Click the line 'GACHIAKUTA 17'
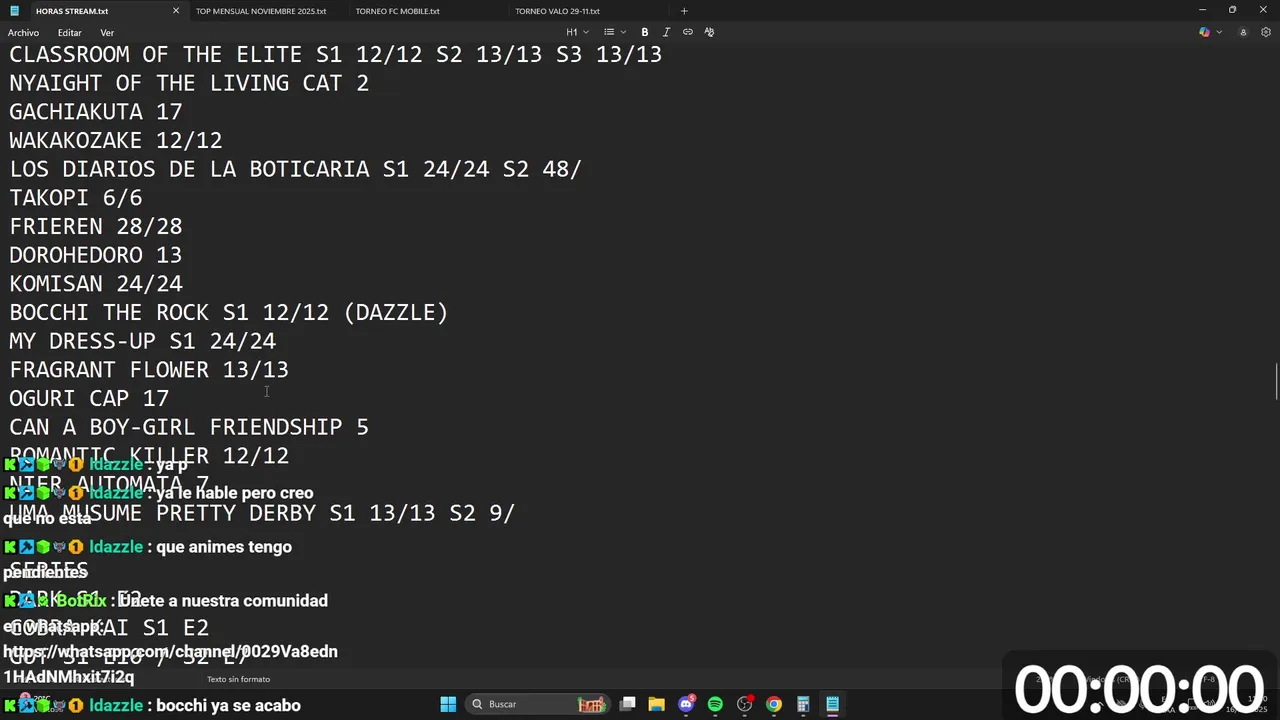Screen dimensions: 1280x720 coord(96,111)
